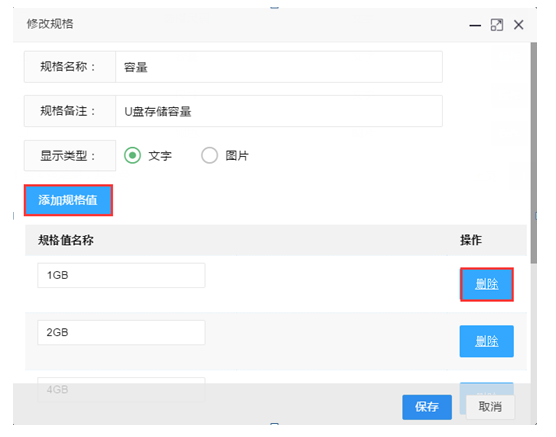Edit the 4GB spec value field
The height and width of the screenshot is (437, 556).
pos(121,389)
